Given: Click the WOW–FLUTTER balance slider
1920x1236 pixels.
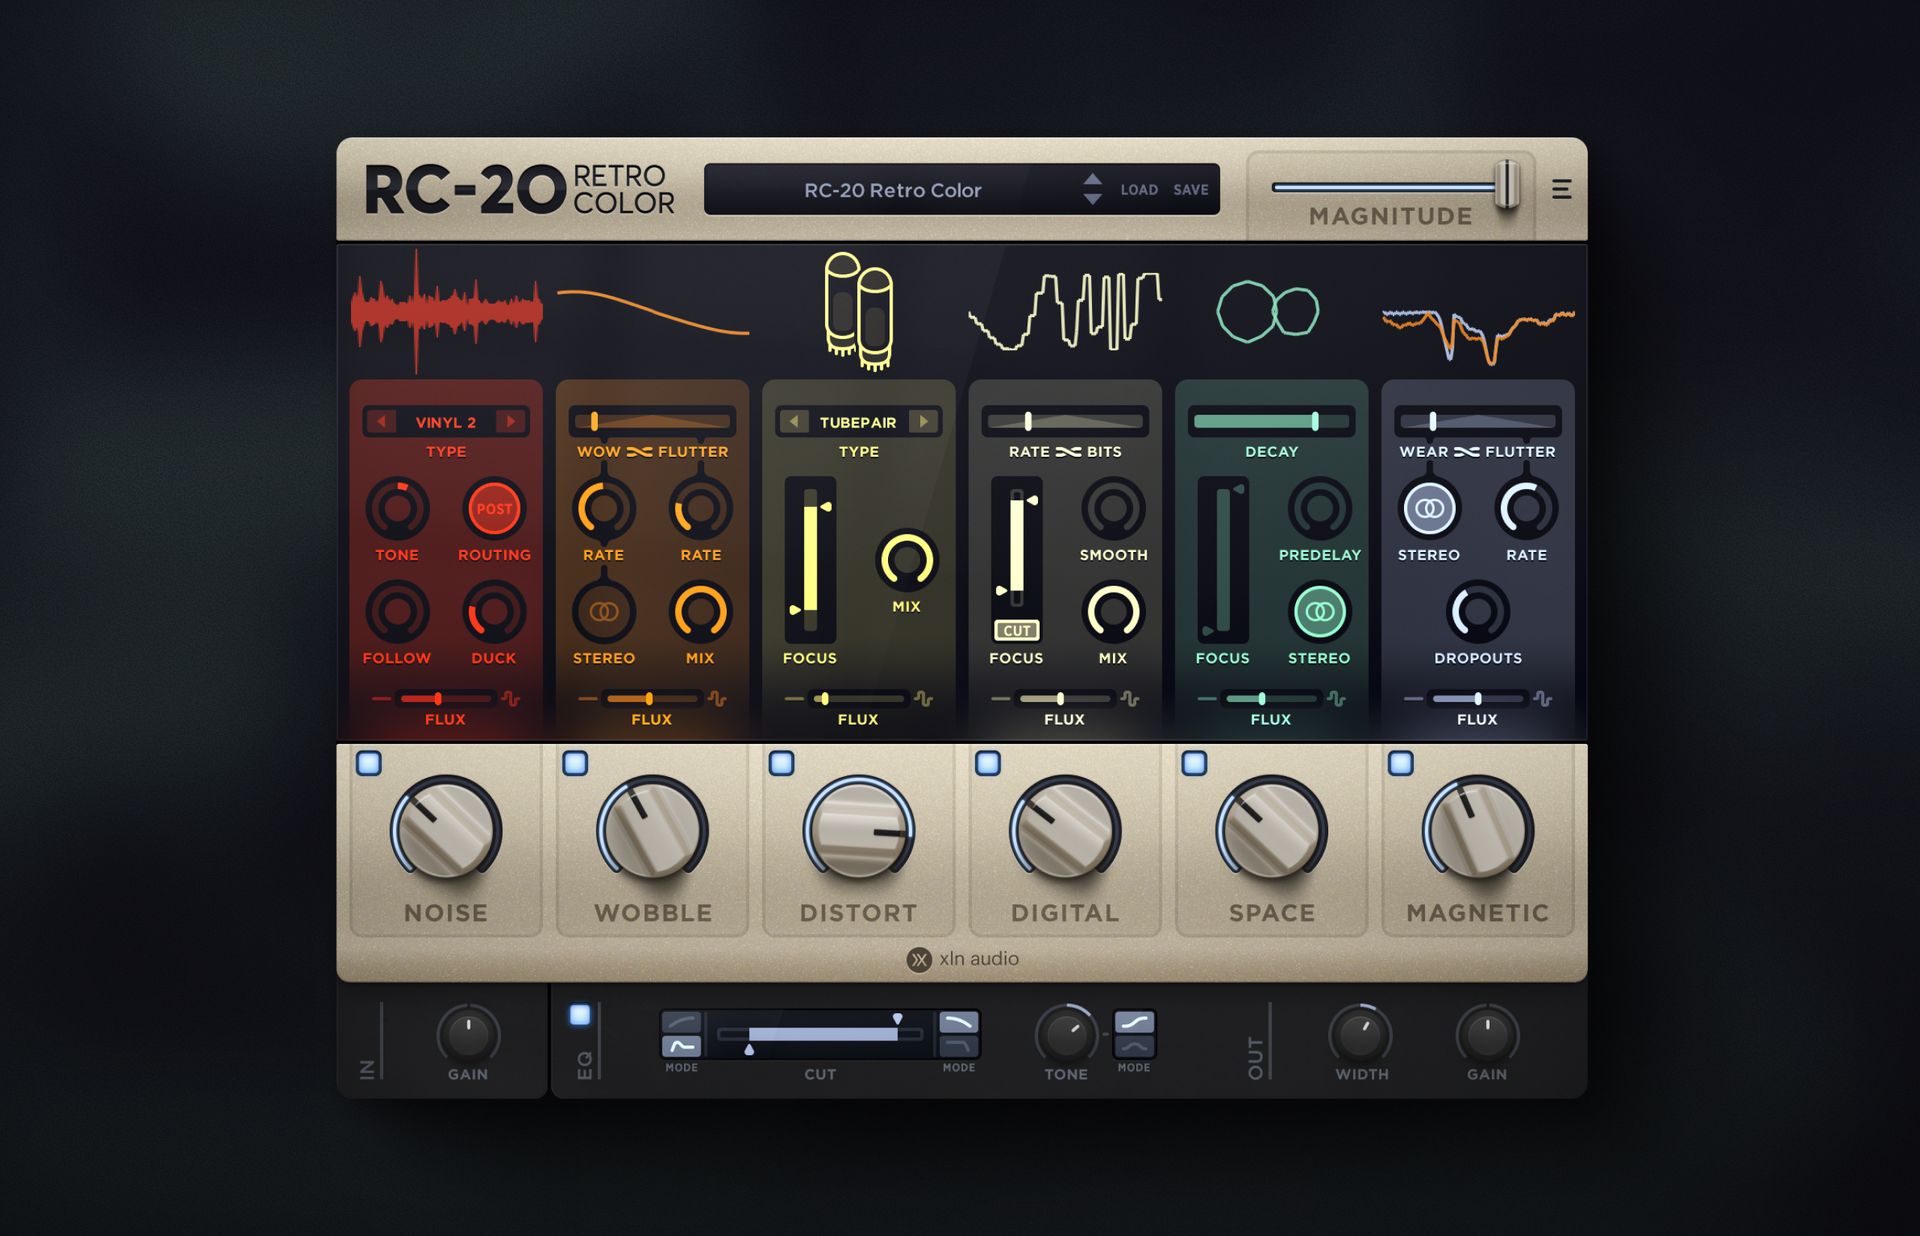Looking at the screenshot, I should [652, 421].
